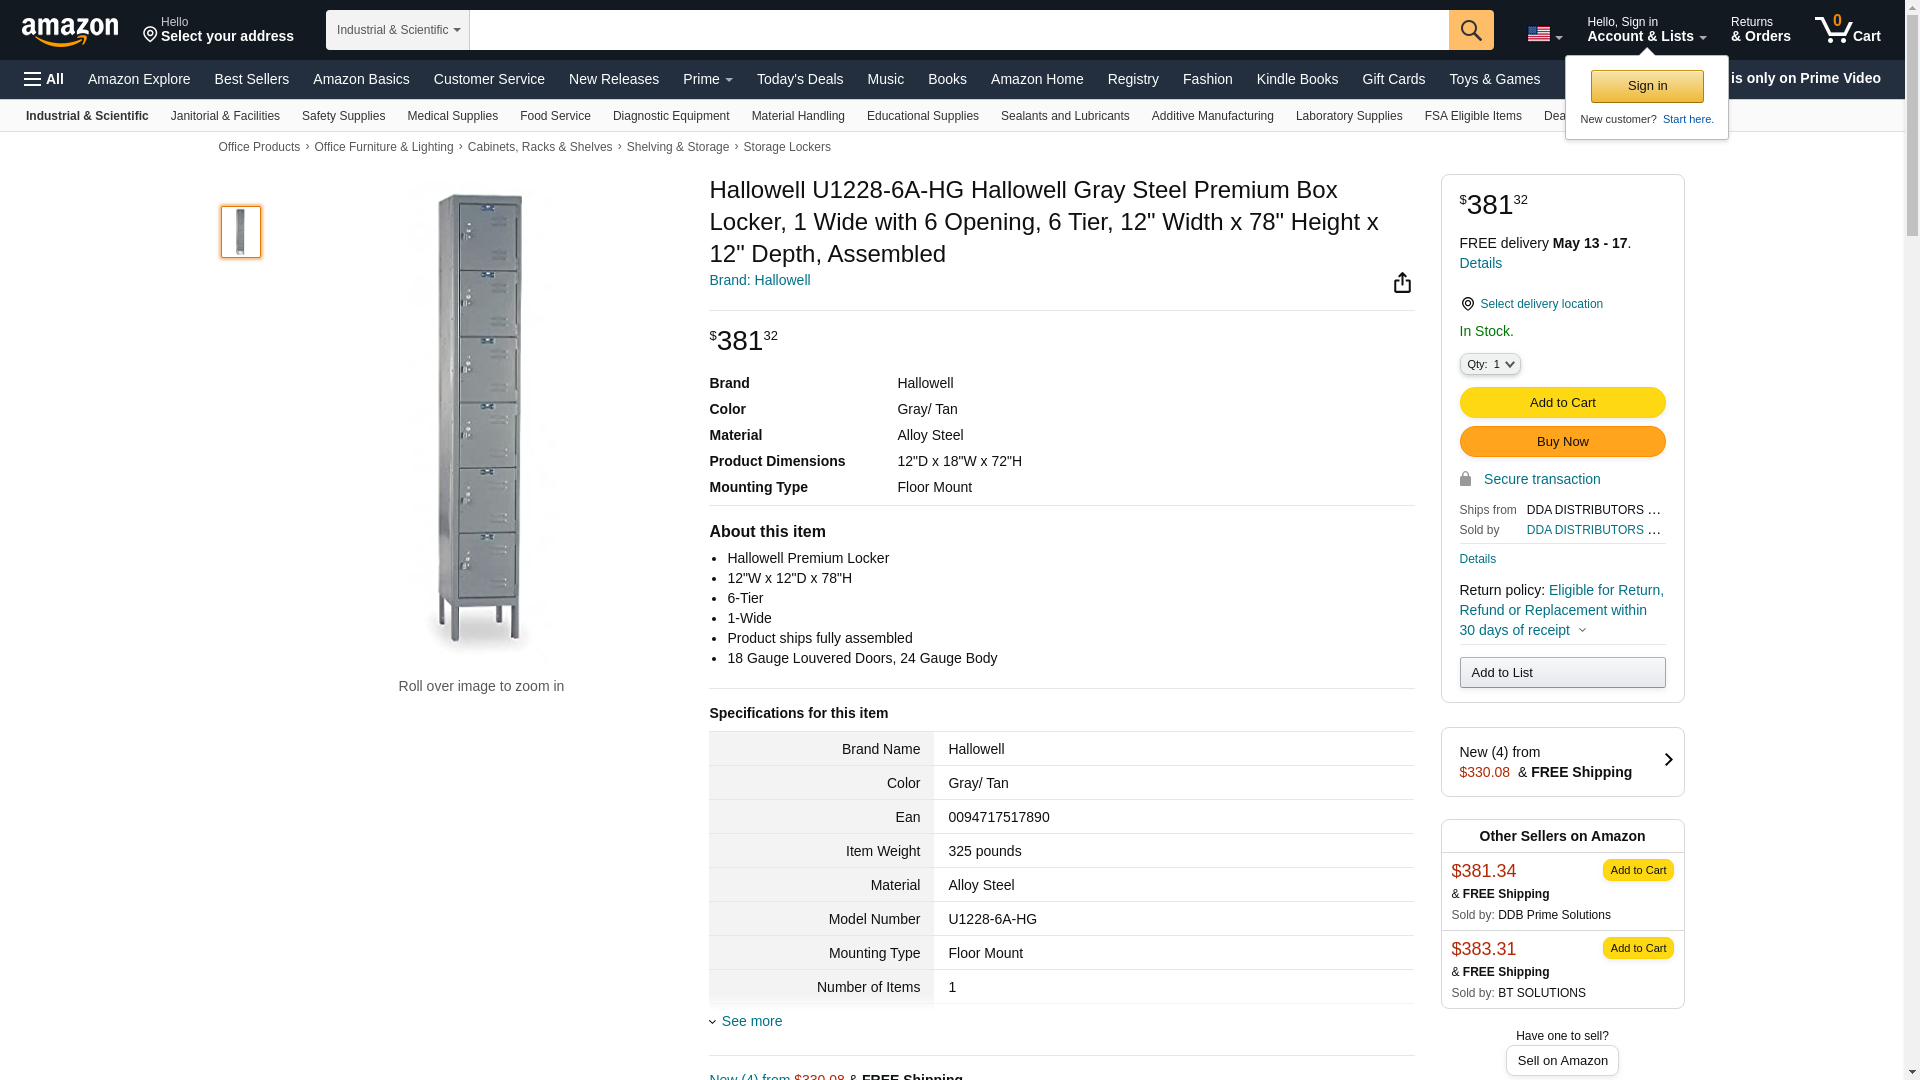The height and width of the screenshot is (1080, 1920).
Task: Click the delivery location pin 'Select your address'
Action: [x=218, y=30]
